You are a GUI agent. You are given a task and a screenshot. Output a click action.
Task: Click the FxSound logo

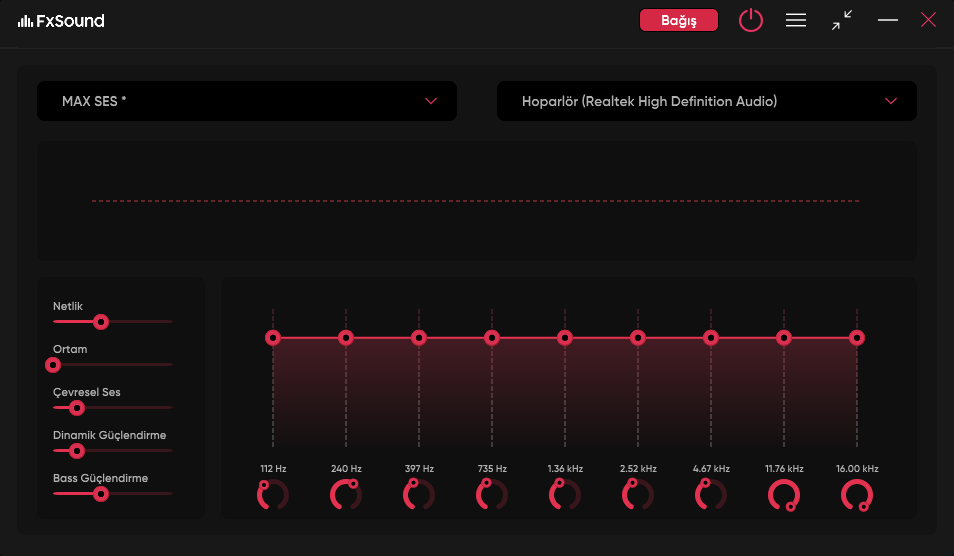point(61,21)
